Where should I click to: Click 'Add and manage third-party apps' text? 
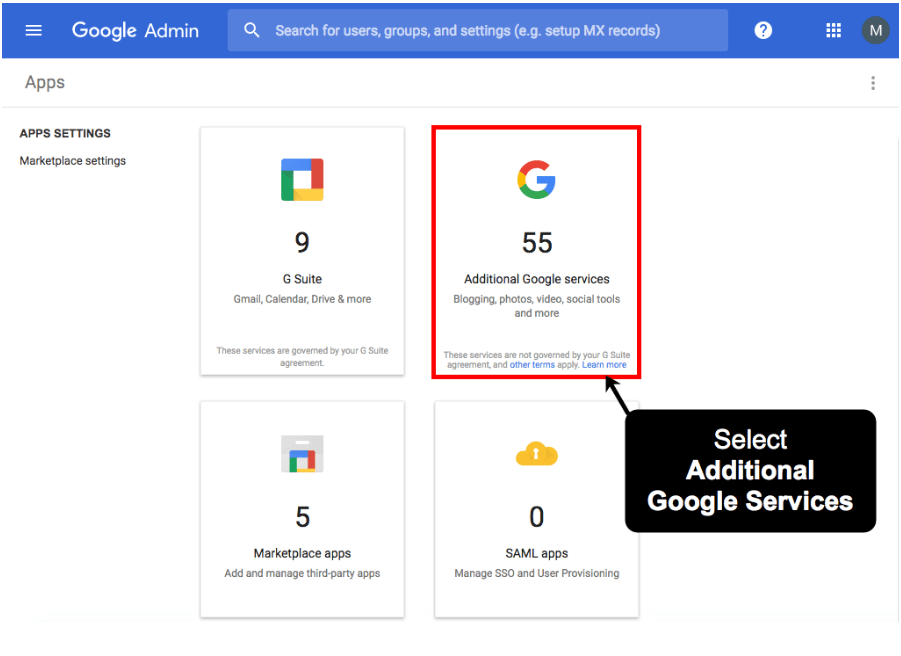click(302, 573)
